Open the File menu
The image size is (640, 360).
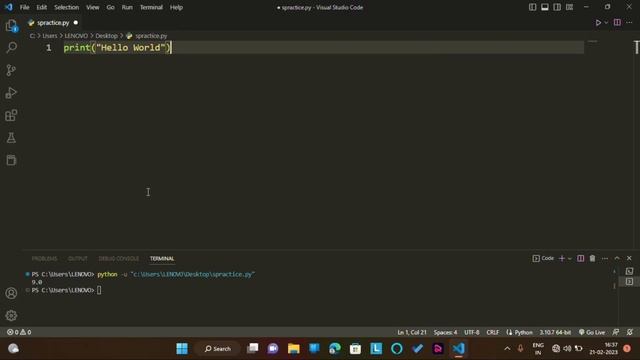(24, 7)
